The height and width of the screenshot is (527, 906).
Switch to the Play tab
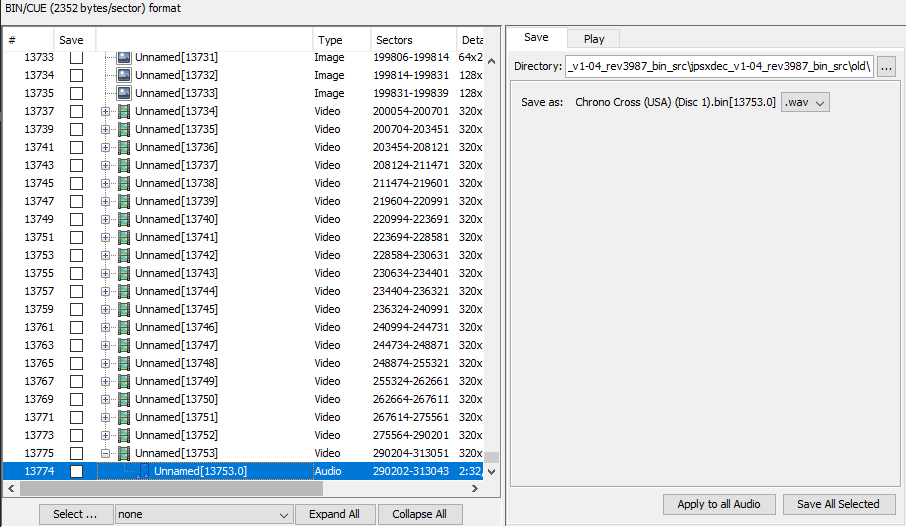pyautogui.click(x=593, y=39)
